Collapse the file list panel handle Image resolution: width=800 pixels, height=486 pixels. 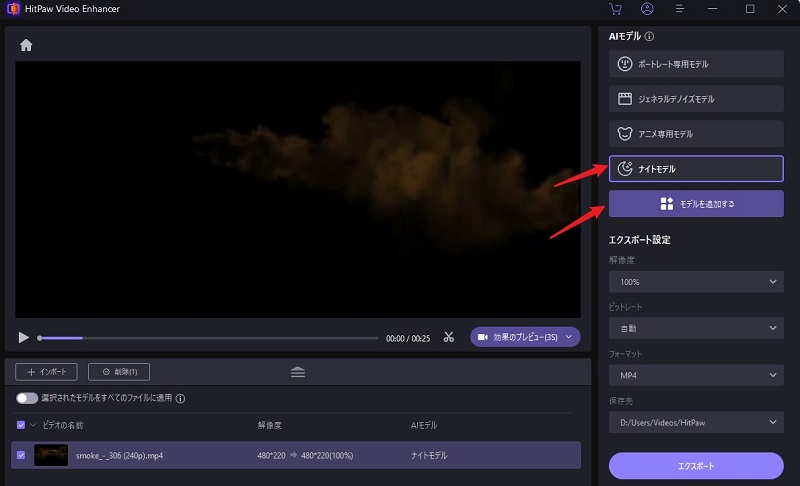click(x=298, y=372)
